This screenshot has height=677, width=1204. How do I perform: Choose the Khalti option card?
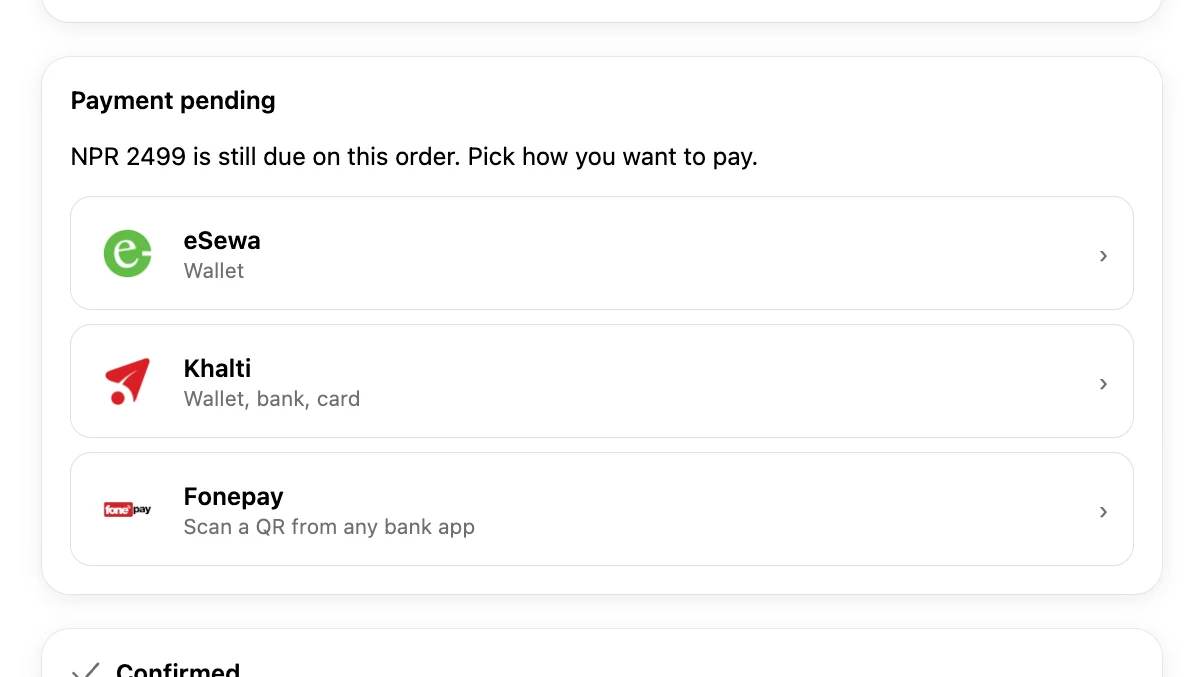(x=602, y=381)
